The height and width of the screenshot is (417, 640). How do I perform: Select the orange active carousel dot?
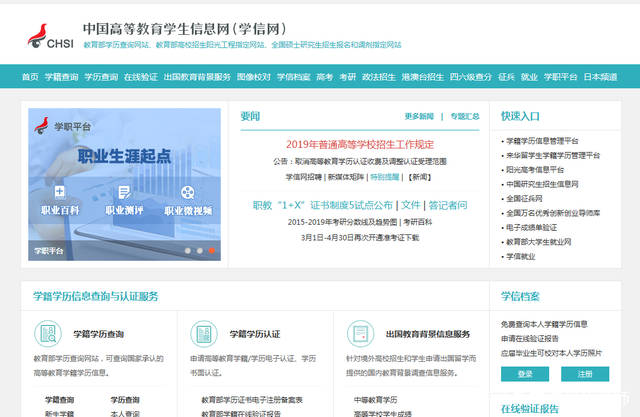coord(211,251)
